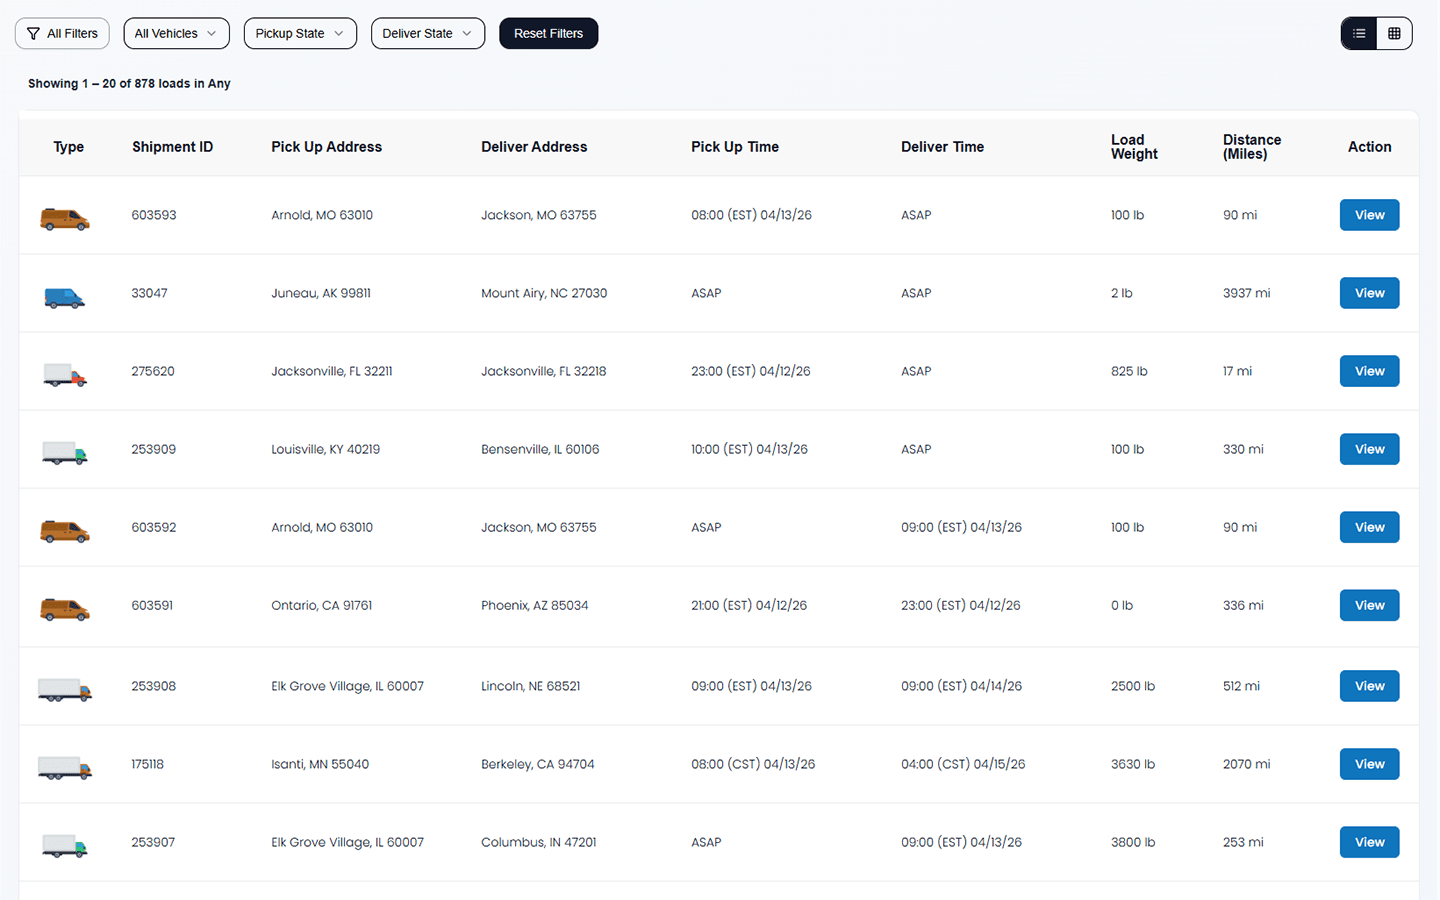Click the green truck icon for shipment 253907
1440x900 pixels.
(65, 845)
